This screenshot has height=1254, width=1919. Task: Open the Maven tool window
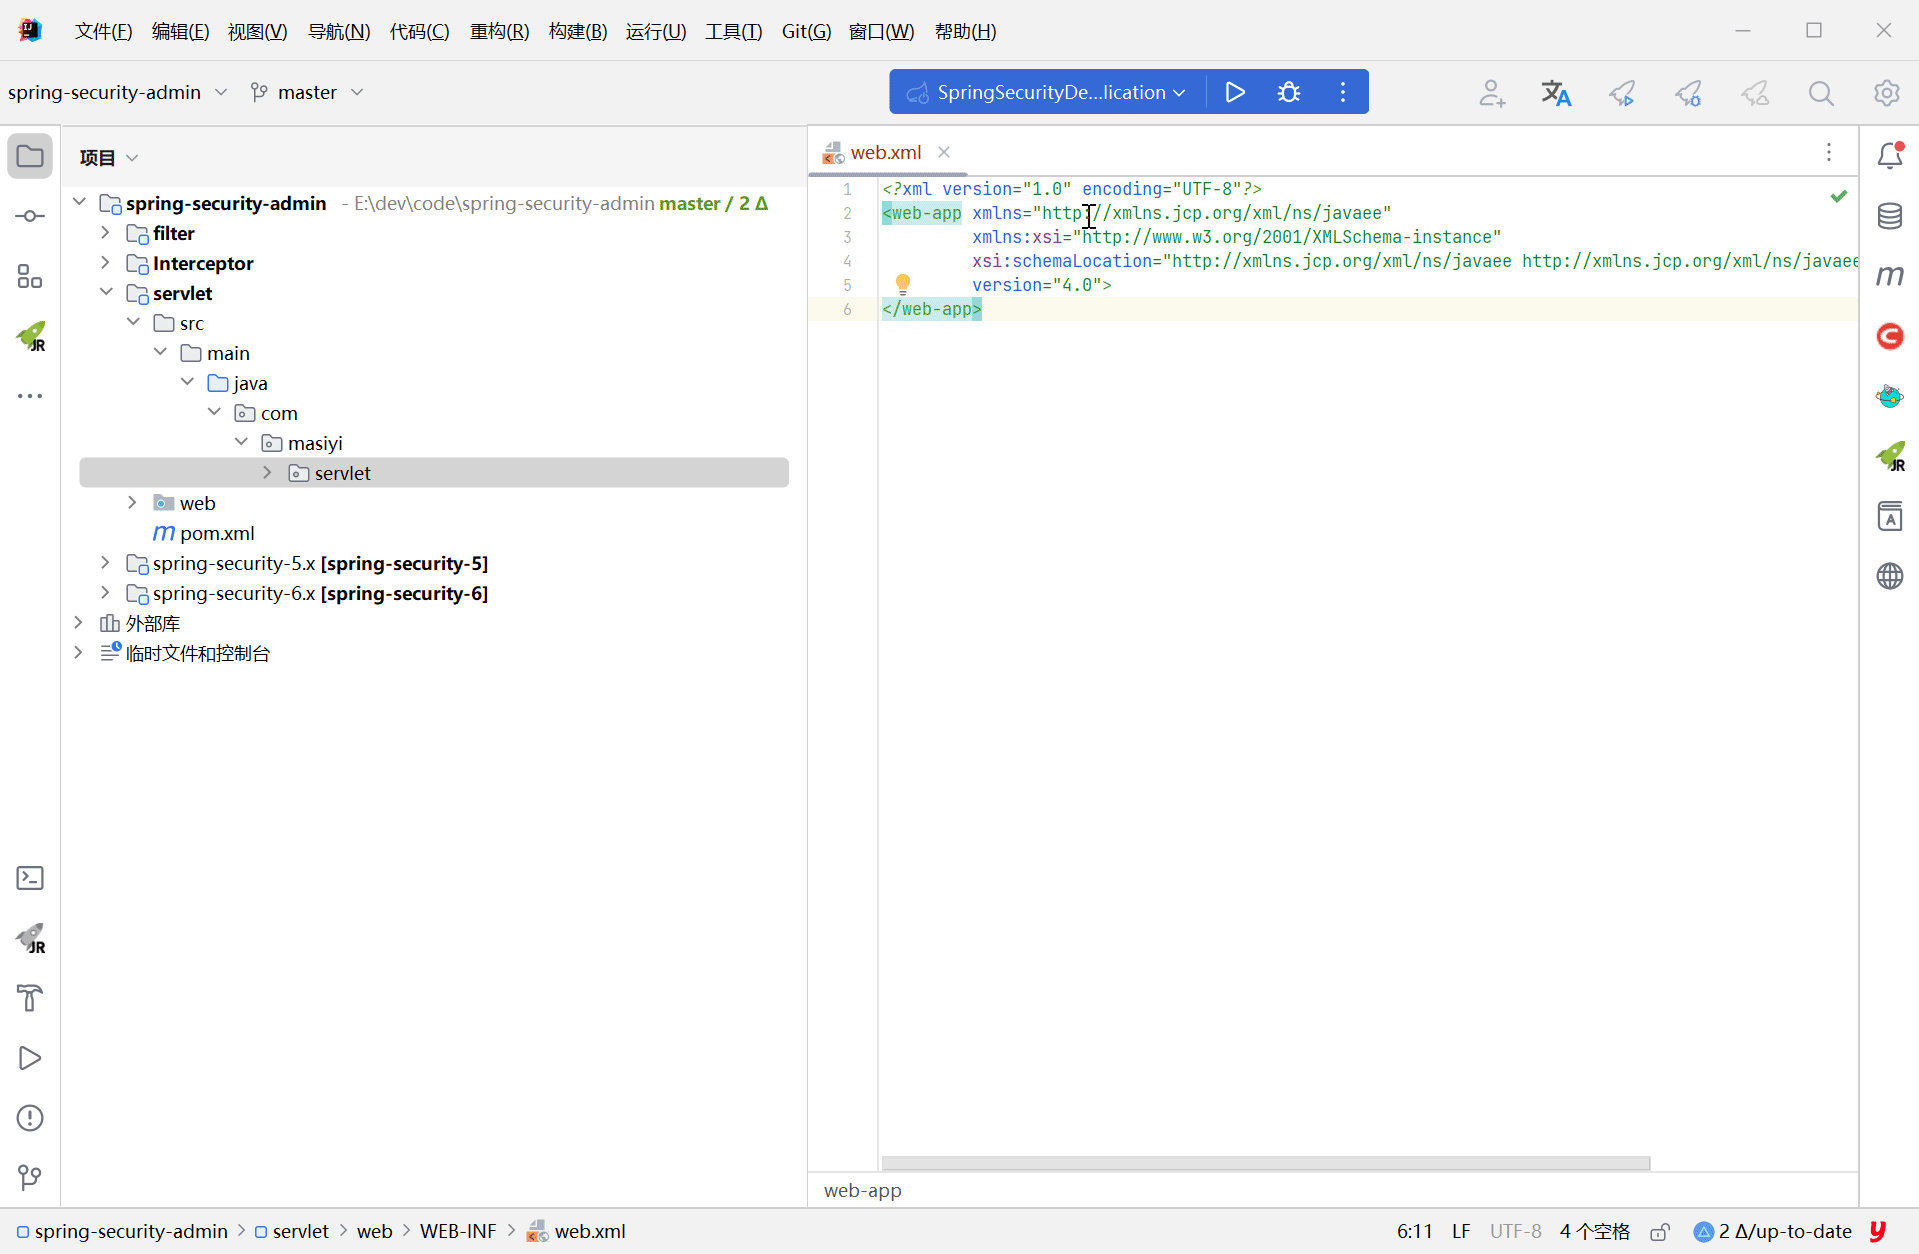(1890, 276)
